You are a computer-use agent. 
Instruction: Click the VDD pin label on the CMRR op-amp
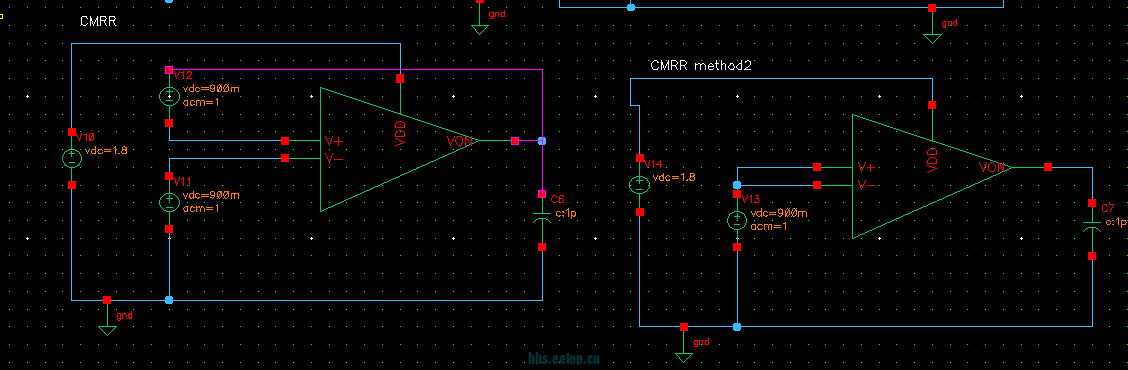click(x=401, y=134)
